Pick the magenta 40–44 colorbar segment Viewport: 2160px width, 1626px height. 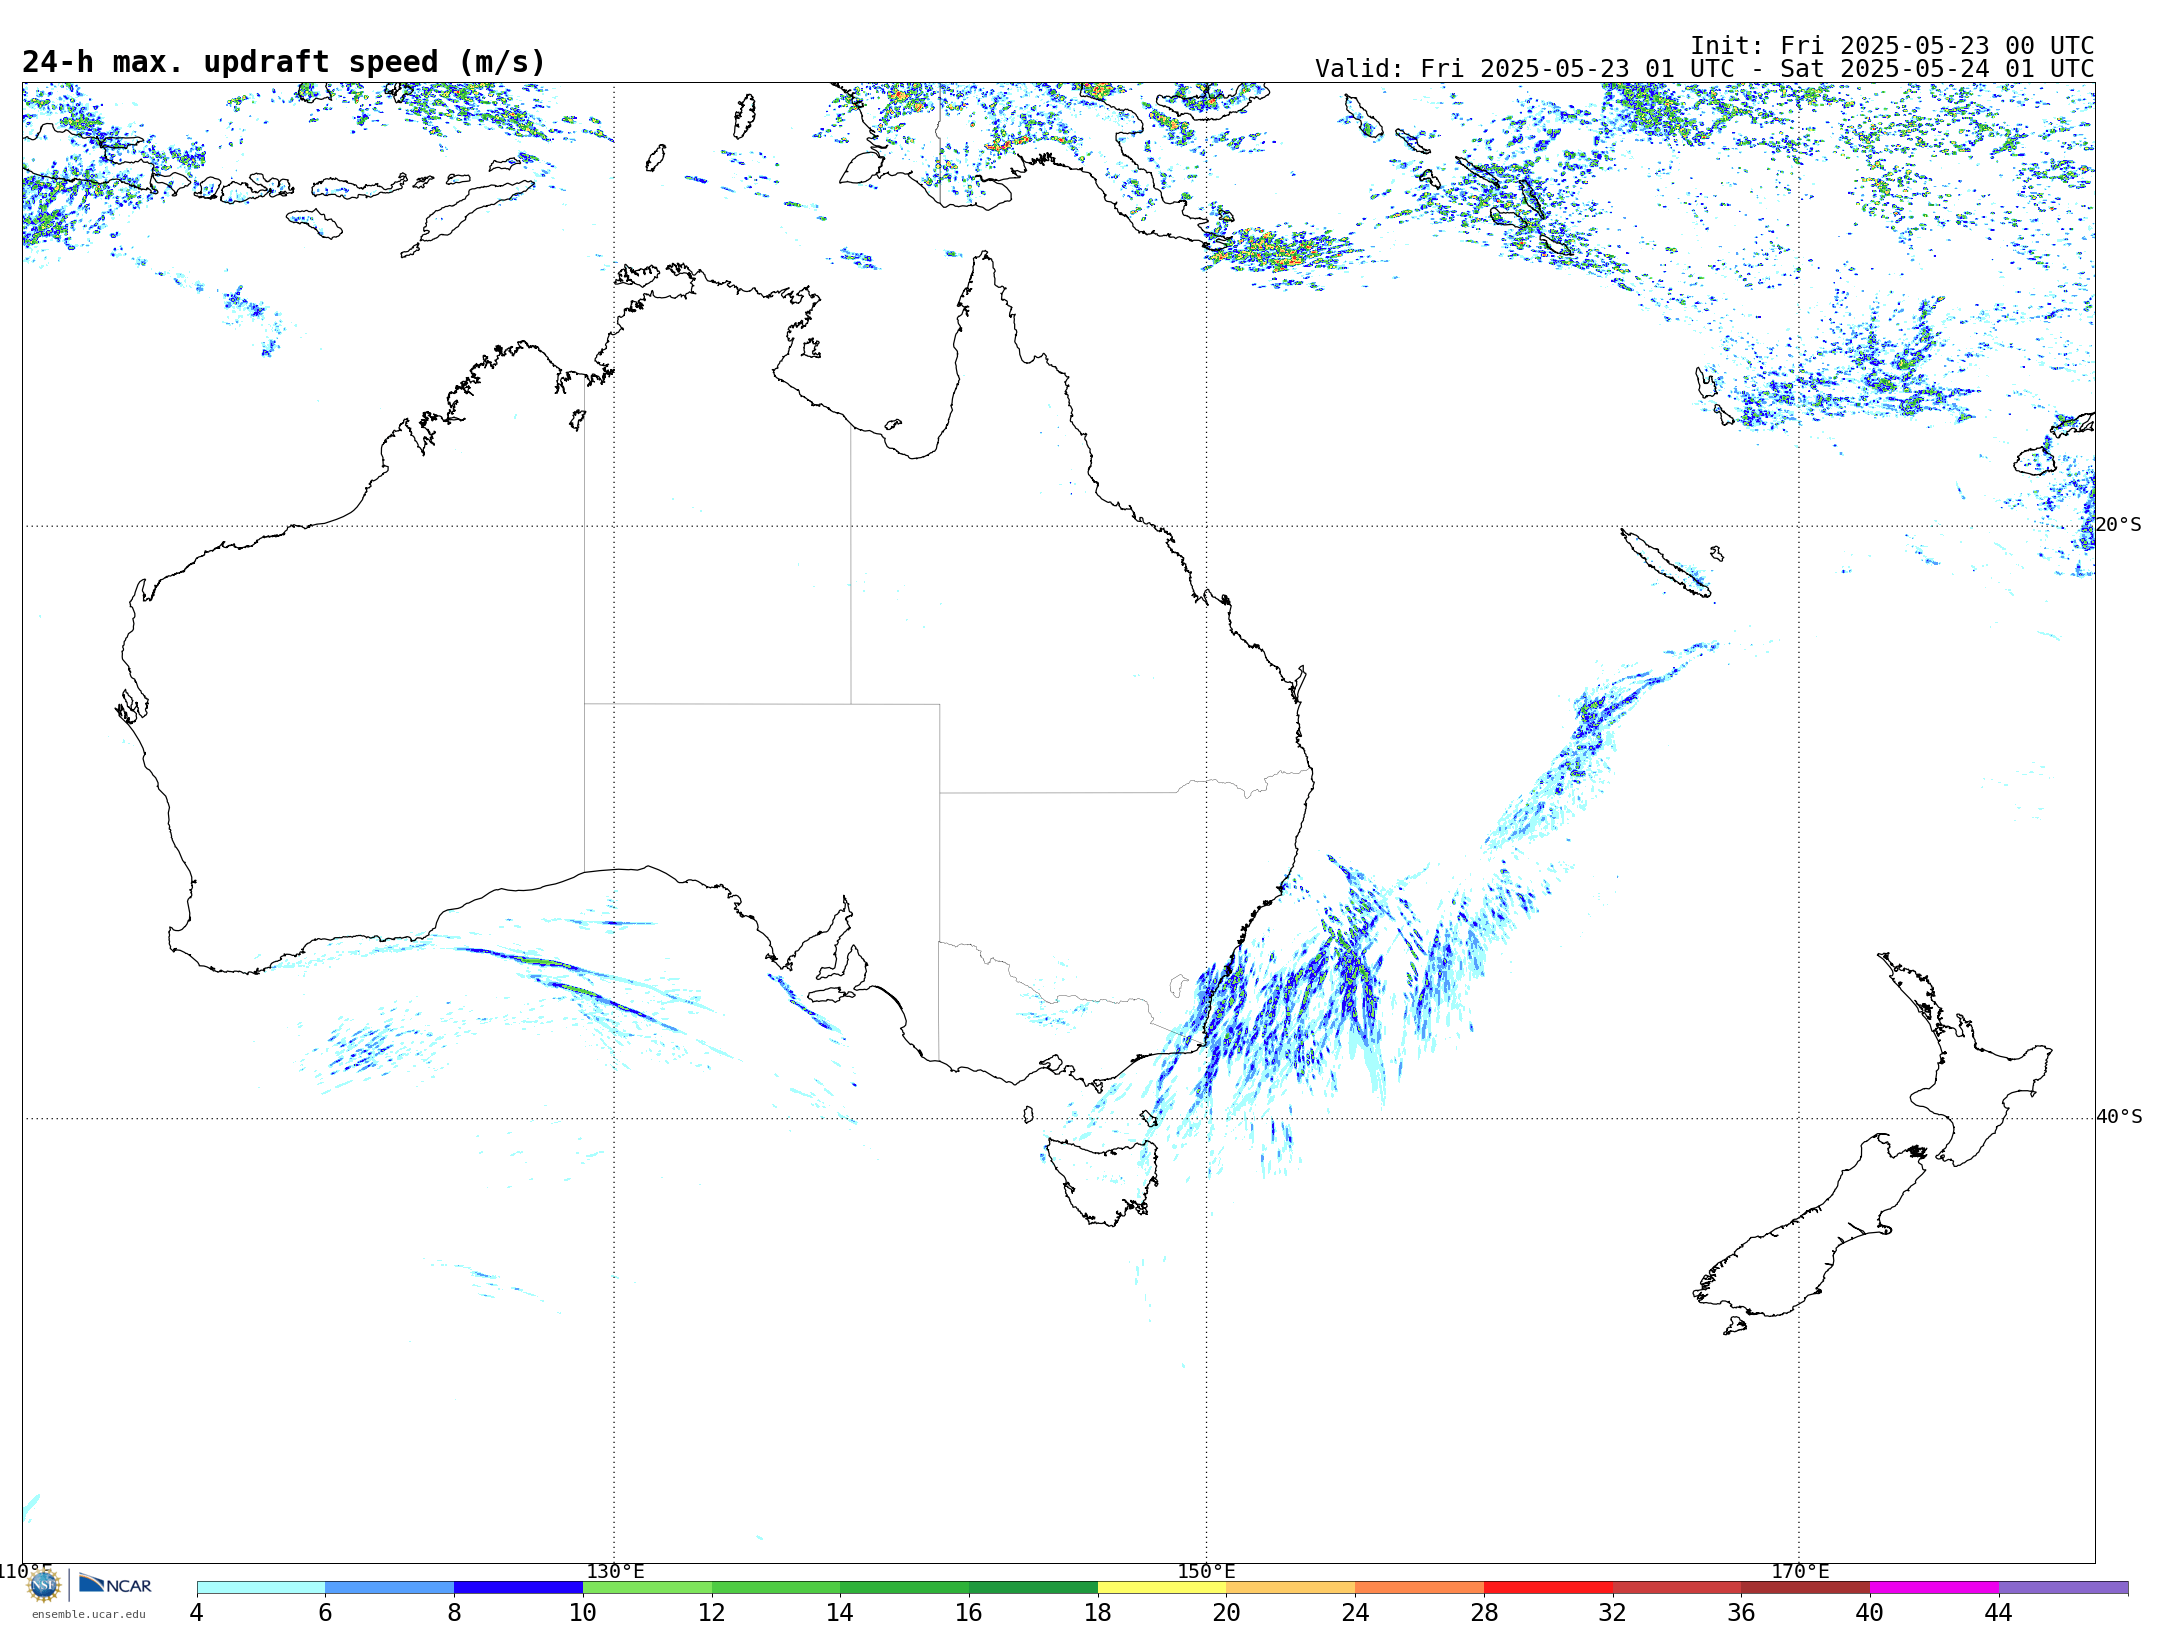click(x=1934, y=1588)
